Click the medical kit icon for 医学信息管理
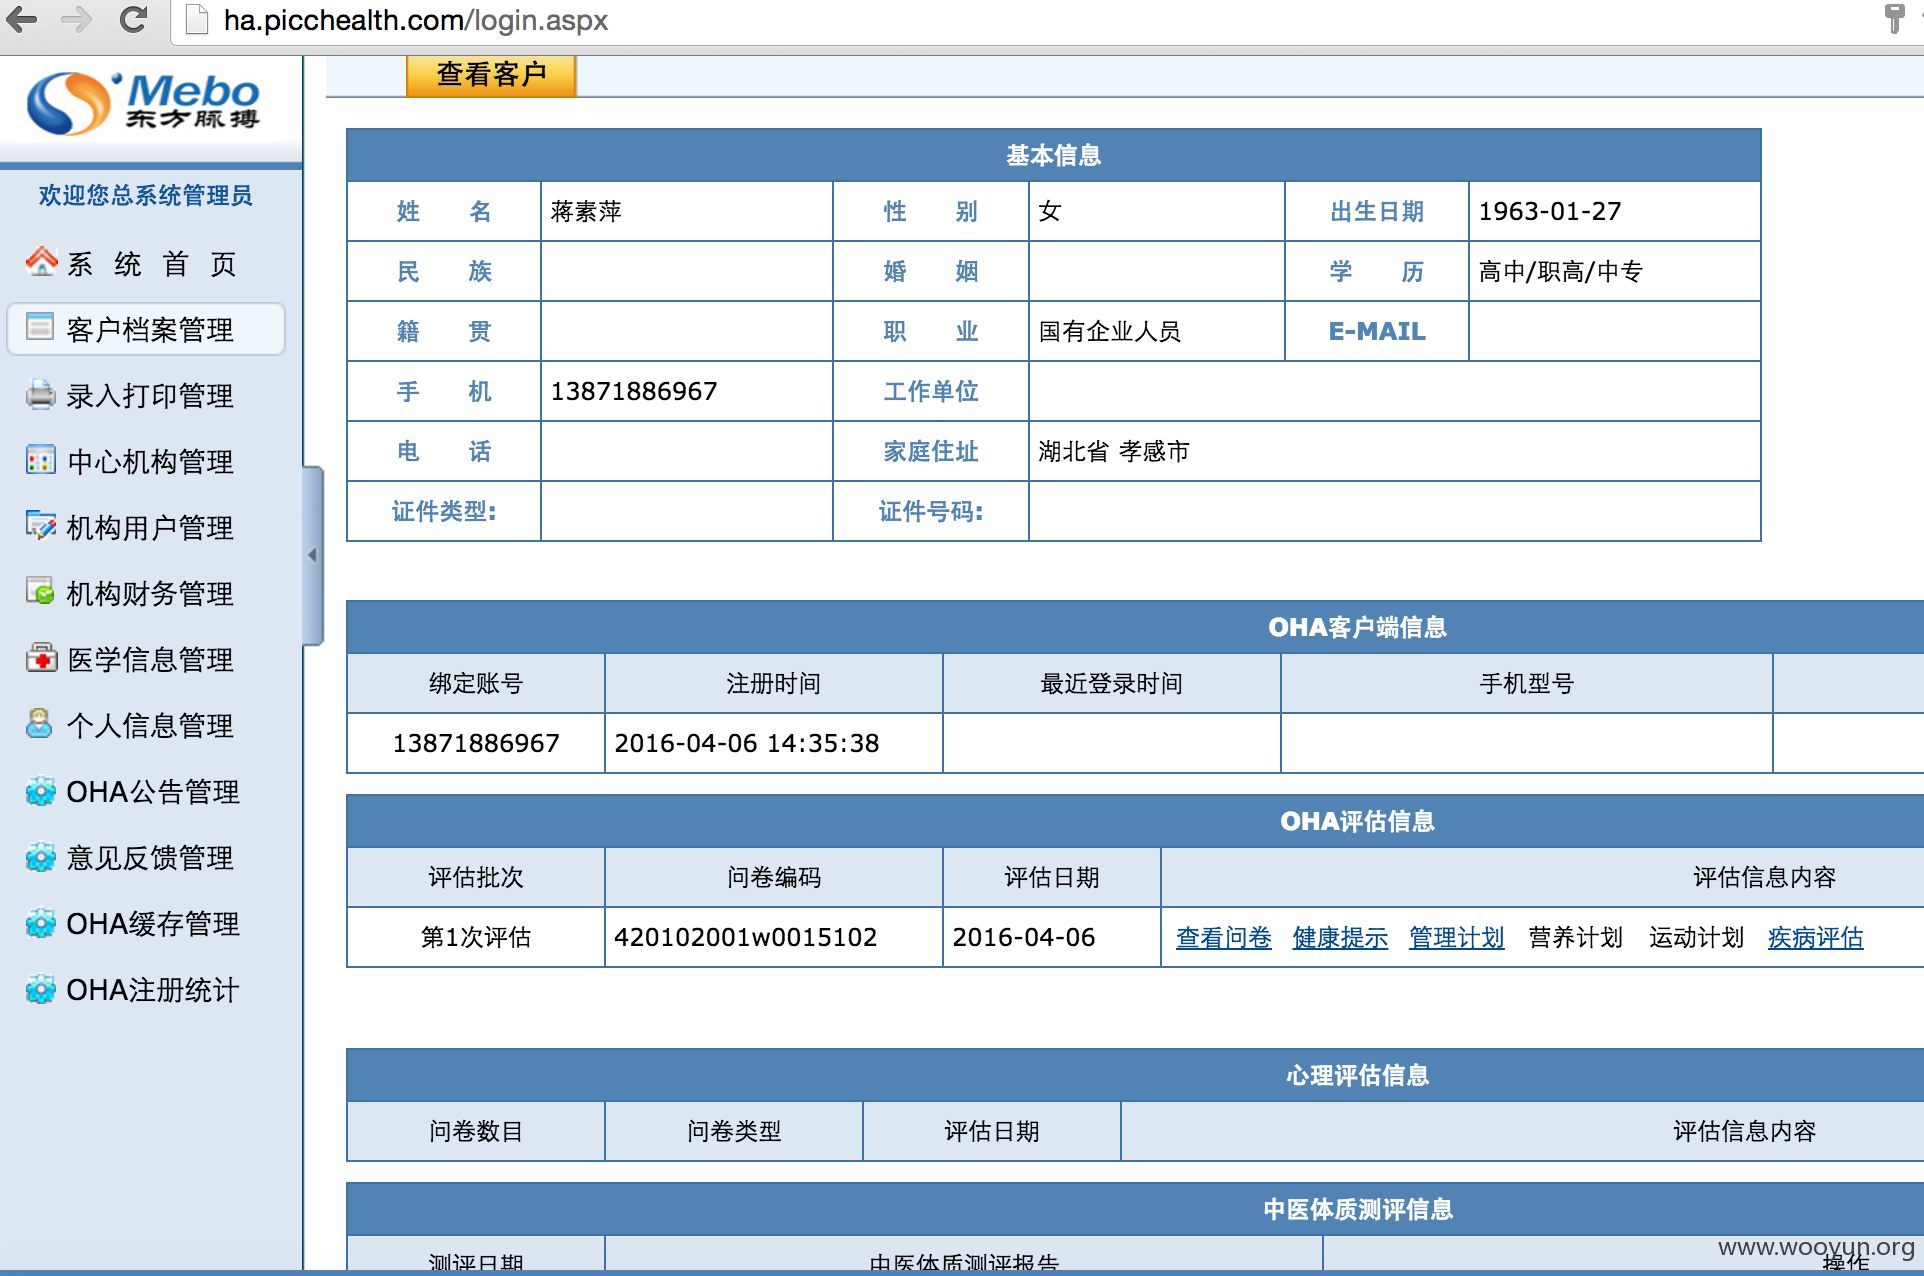Screen dimensions: 1924x1276 point(41,658)
